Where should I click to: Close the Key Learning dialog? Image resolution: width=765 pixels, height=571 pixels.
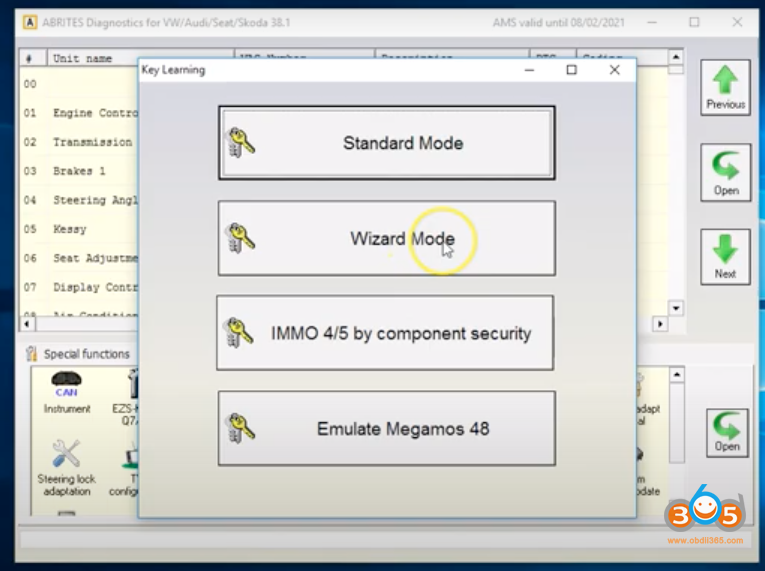615,70
